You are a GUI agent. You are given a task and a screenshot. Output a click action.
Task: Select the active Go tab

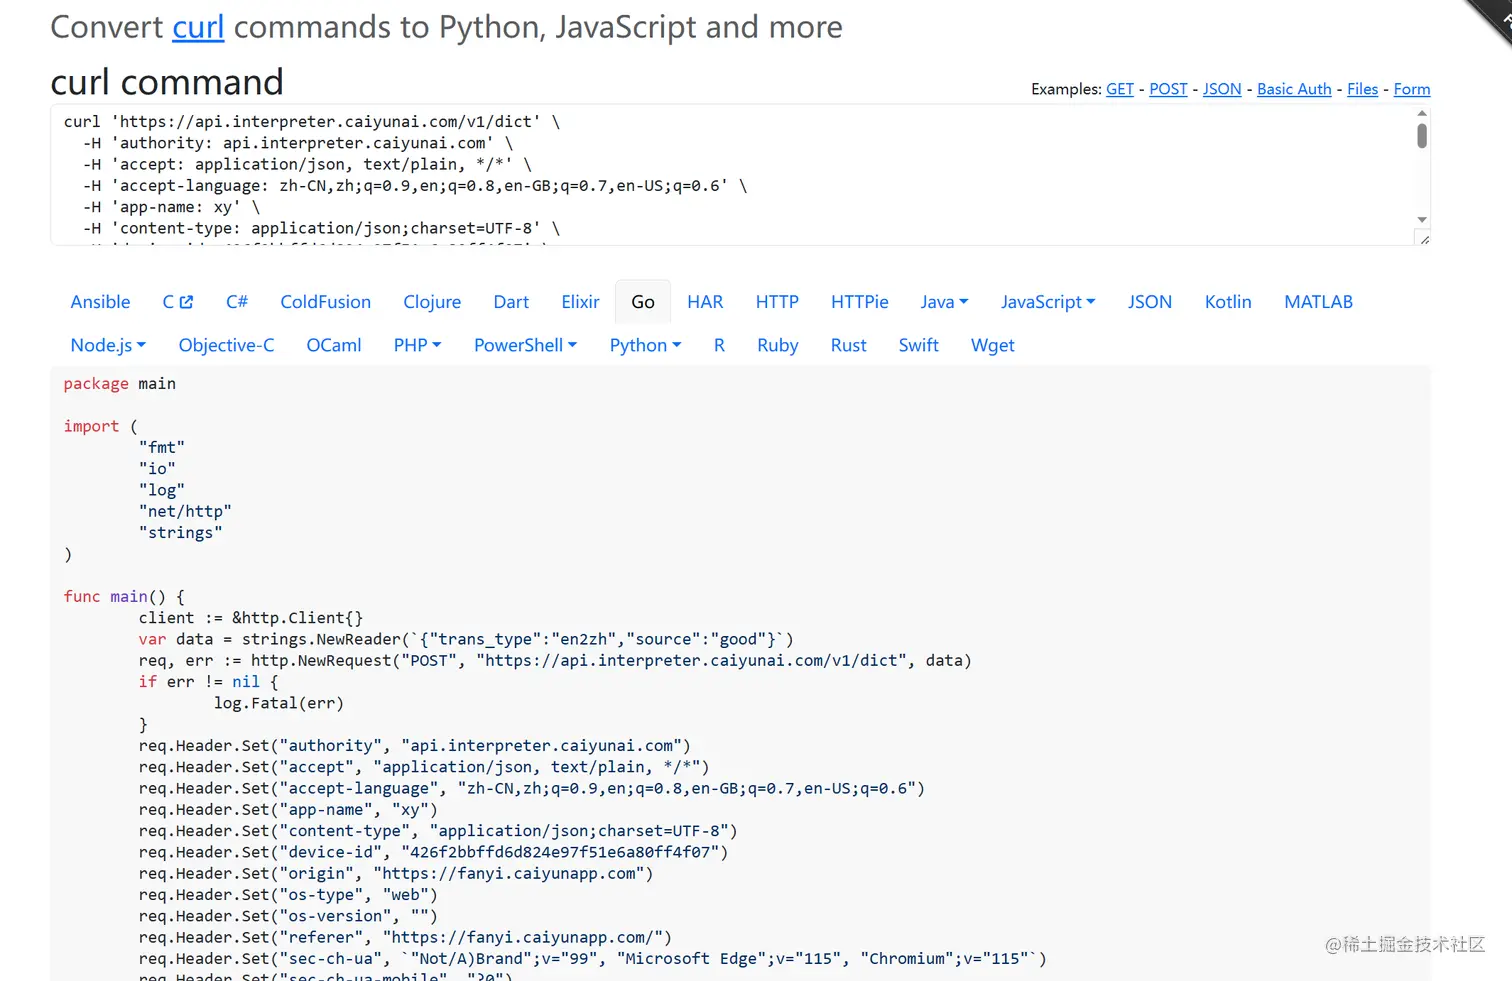tap(643, 302)
